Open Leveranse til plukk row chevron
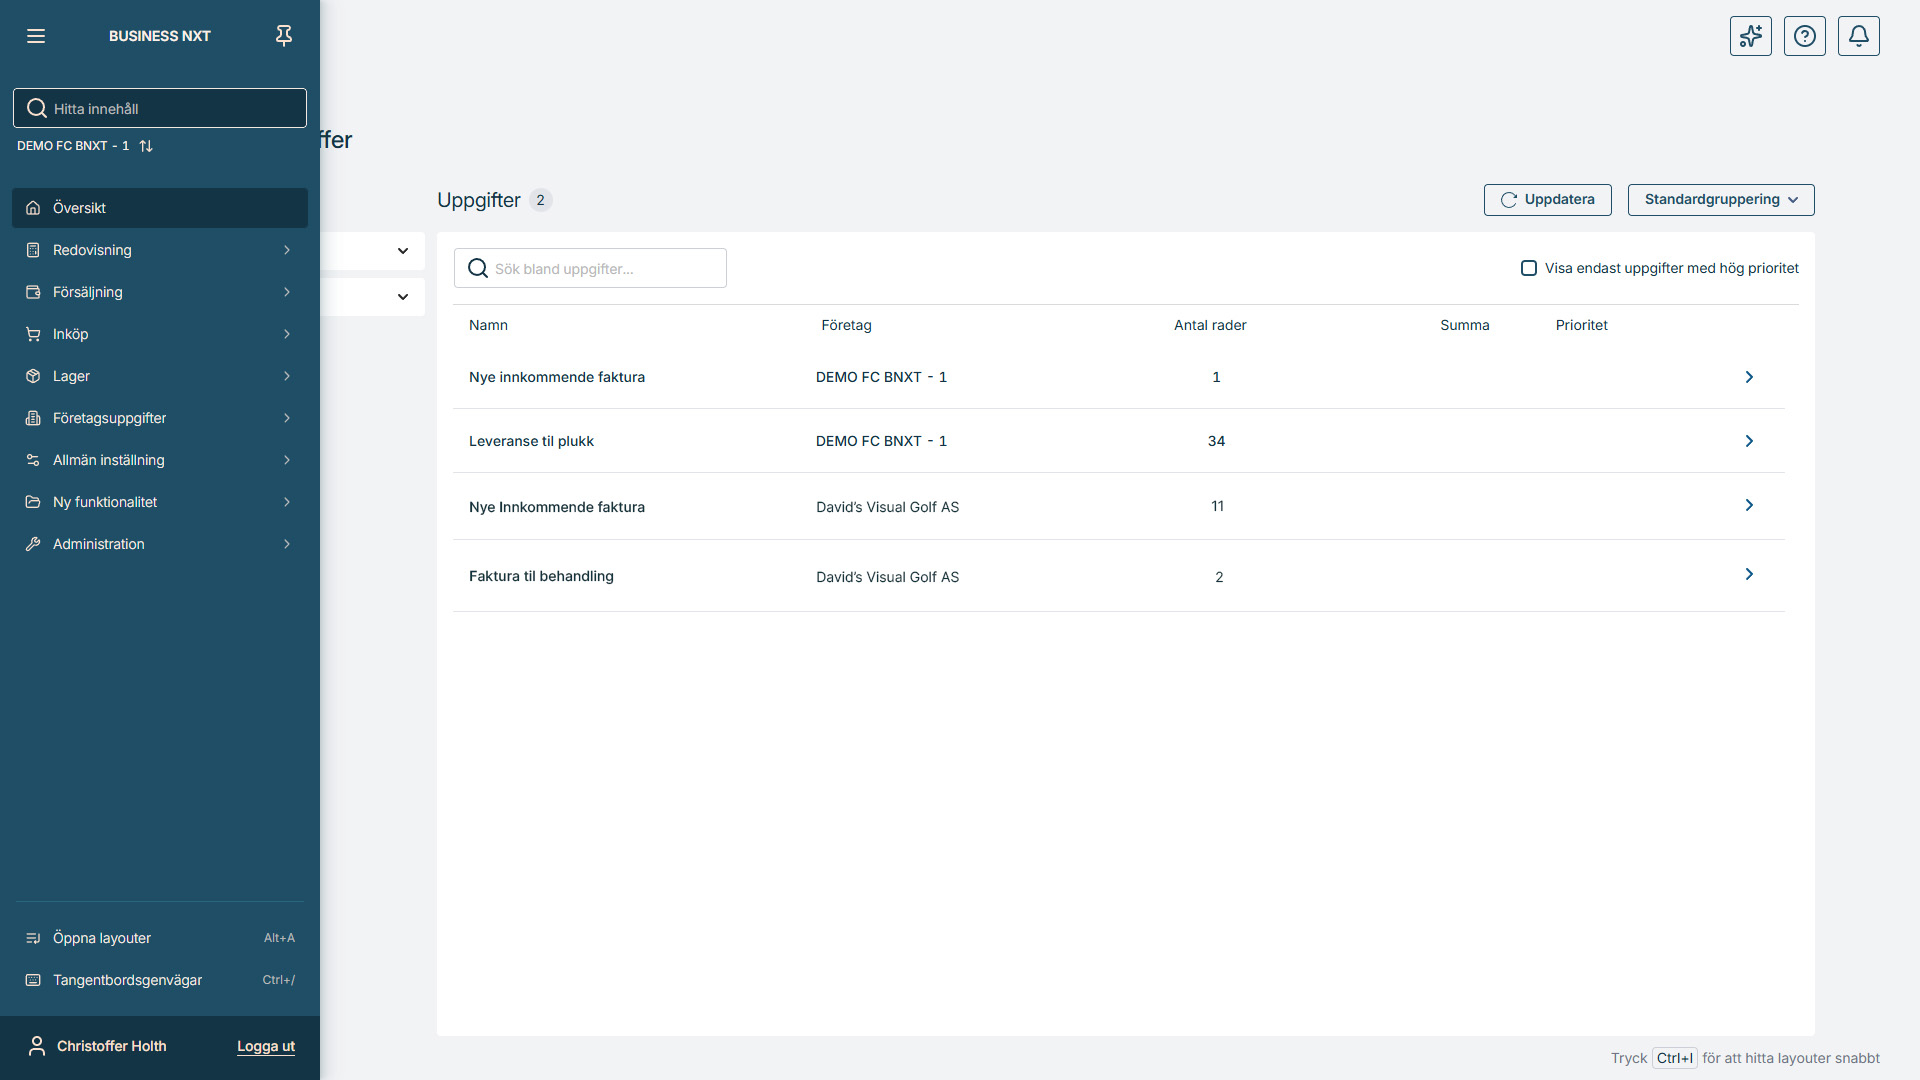The height and width of the screenshot is (1080, 1920). [x=1748, y=441]
